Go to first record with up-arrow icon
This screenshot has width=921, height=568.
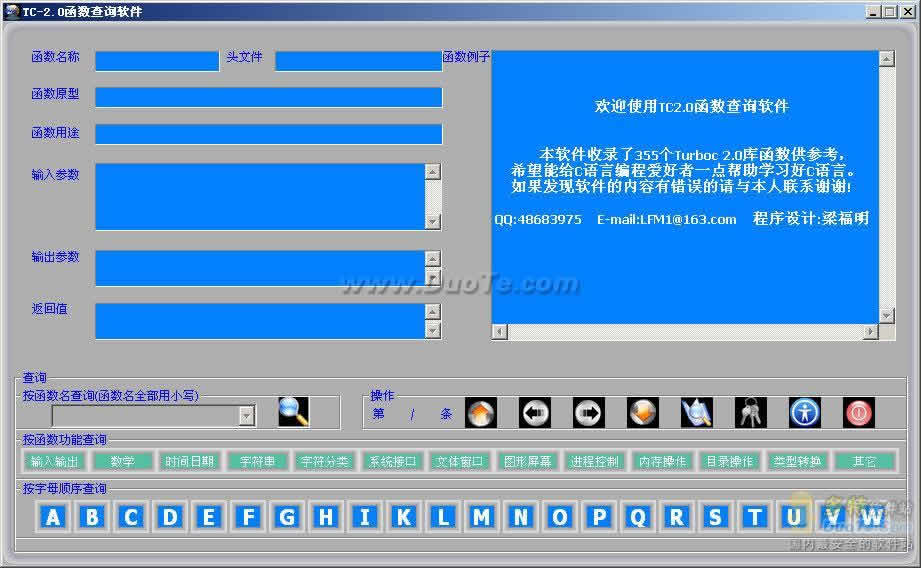[480, 412]
